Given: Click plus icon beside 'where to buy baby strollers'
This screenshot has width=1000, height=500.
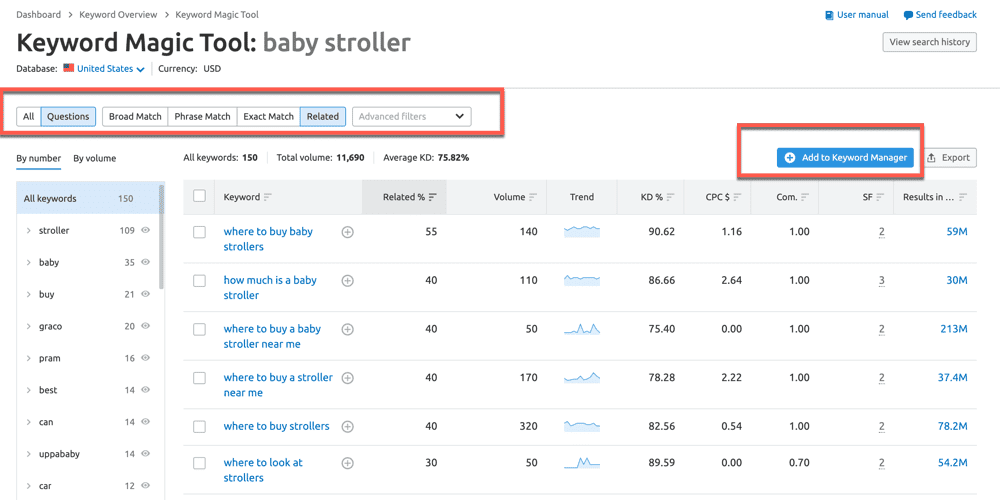Looking at the screenshot, I should [x=348, y=232].
